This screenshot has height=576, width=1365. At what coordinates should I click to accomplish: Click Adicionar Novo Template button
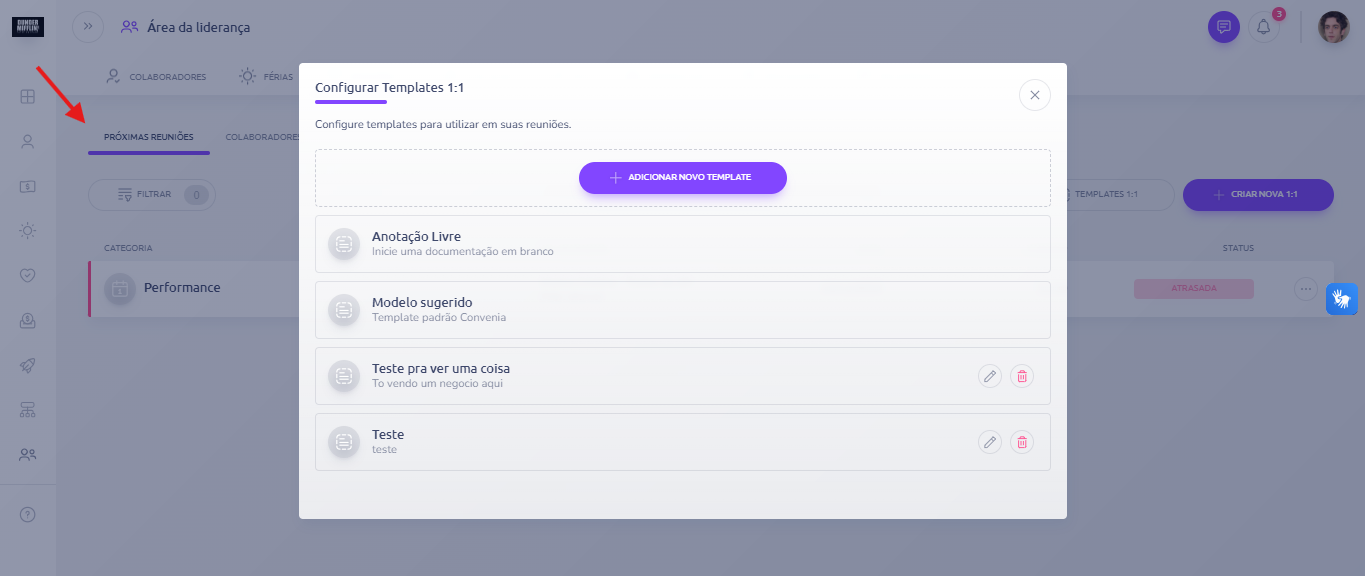683,177
